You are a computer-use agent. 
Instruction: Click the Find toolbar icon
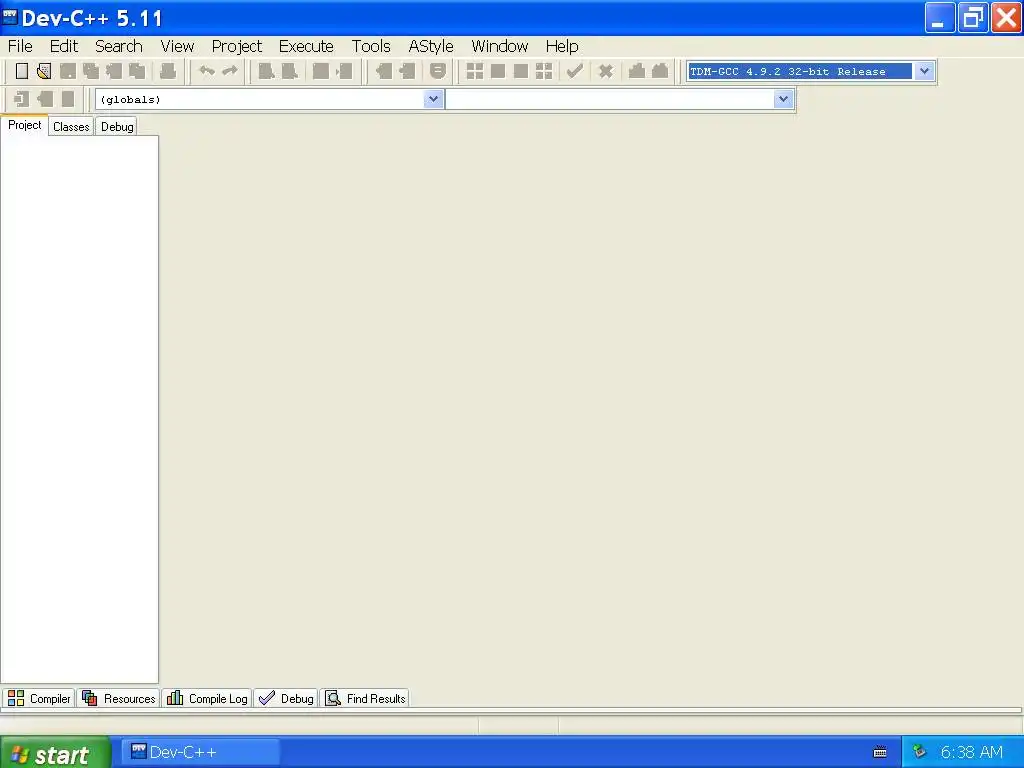click(266, 71)
